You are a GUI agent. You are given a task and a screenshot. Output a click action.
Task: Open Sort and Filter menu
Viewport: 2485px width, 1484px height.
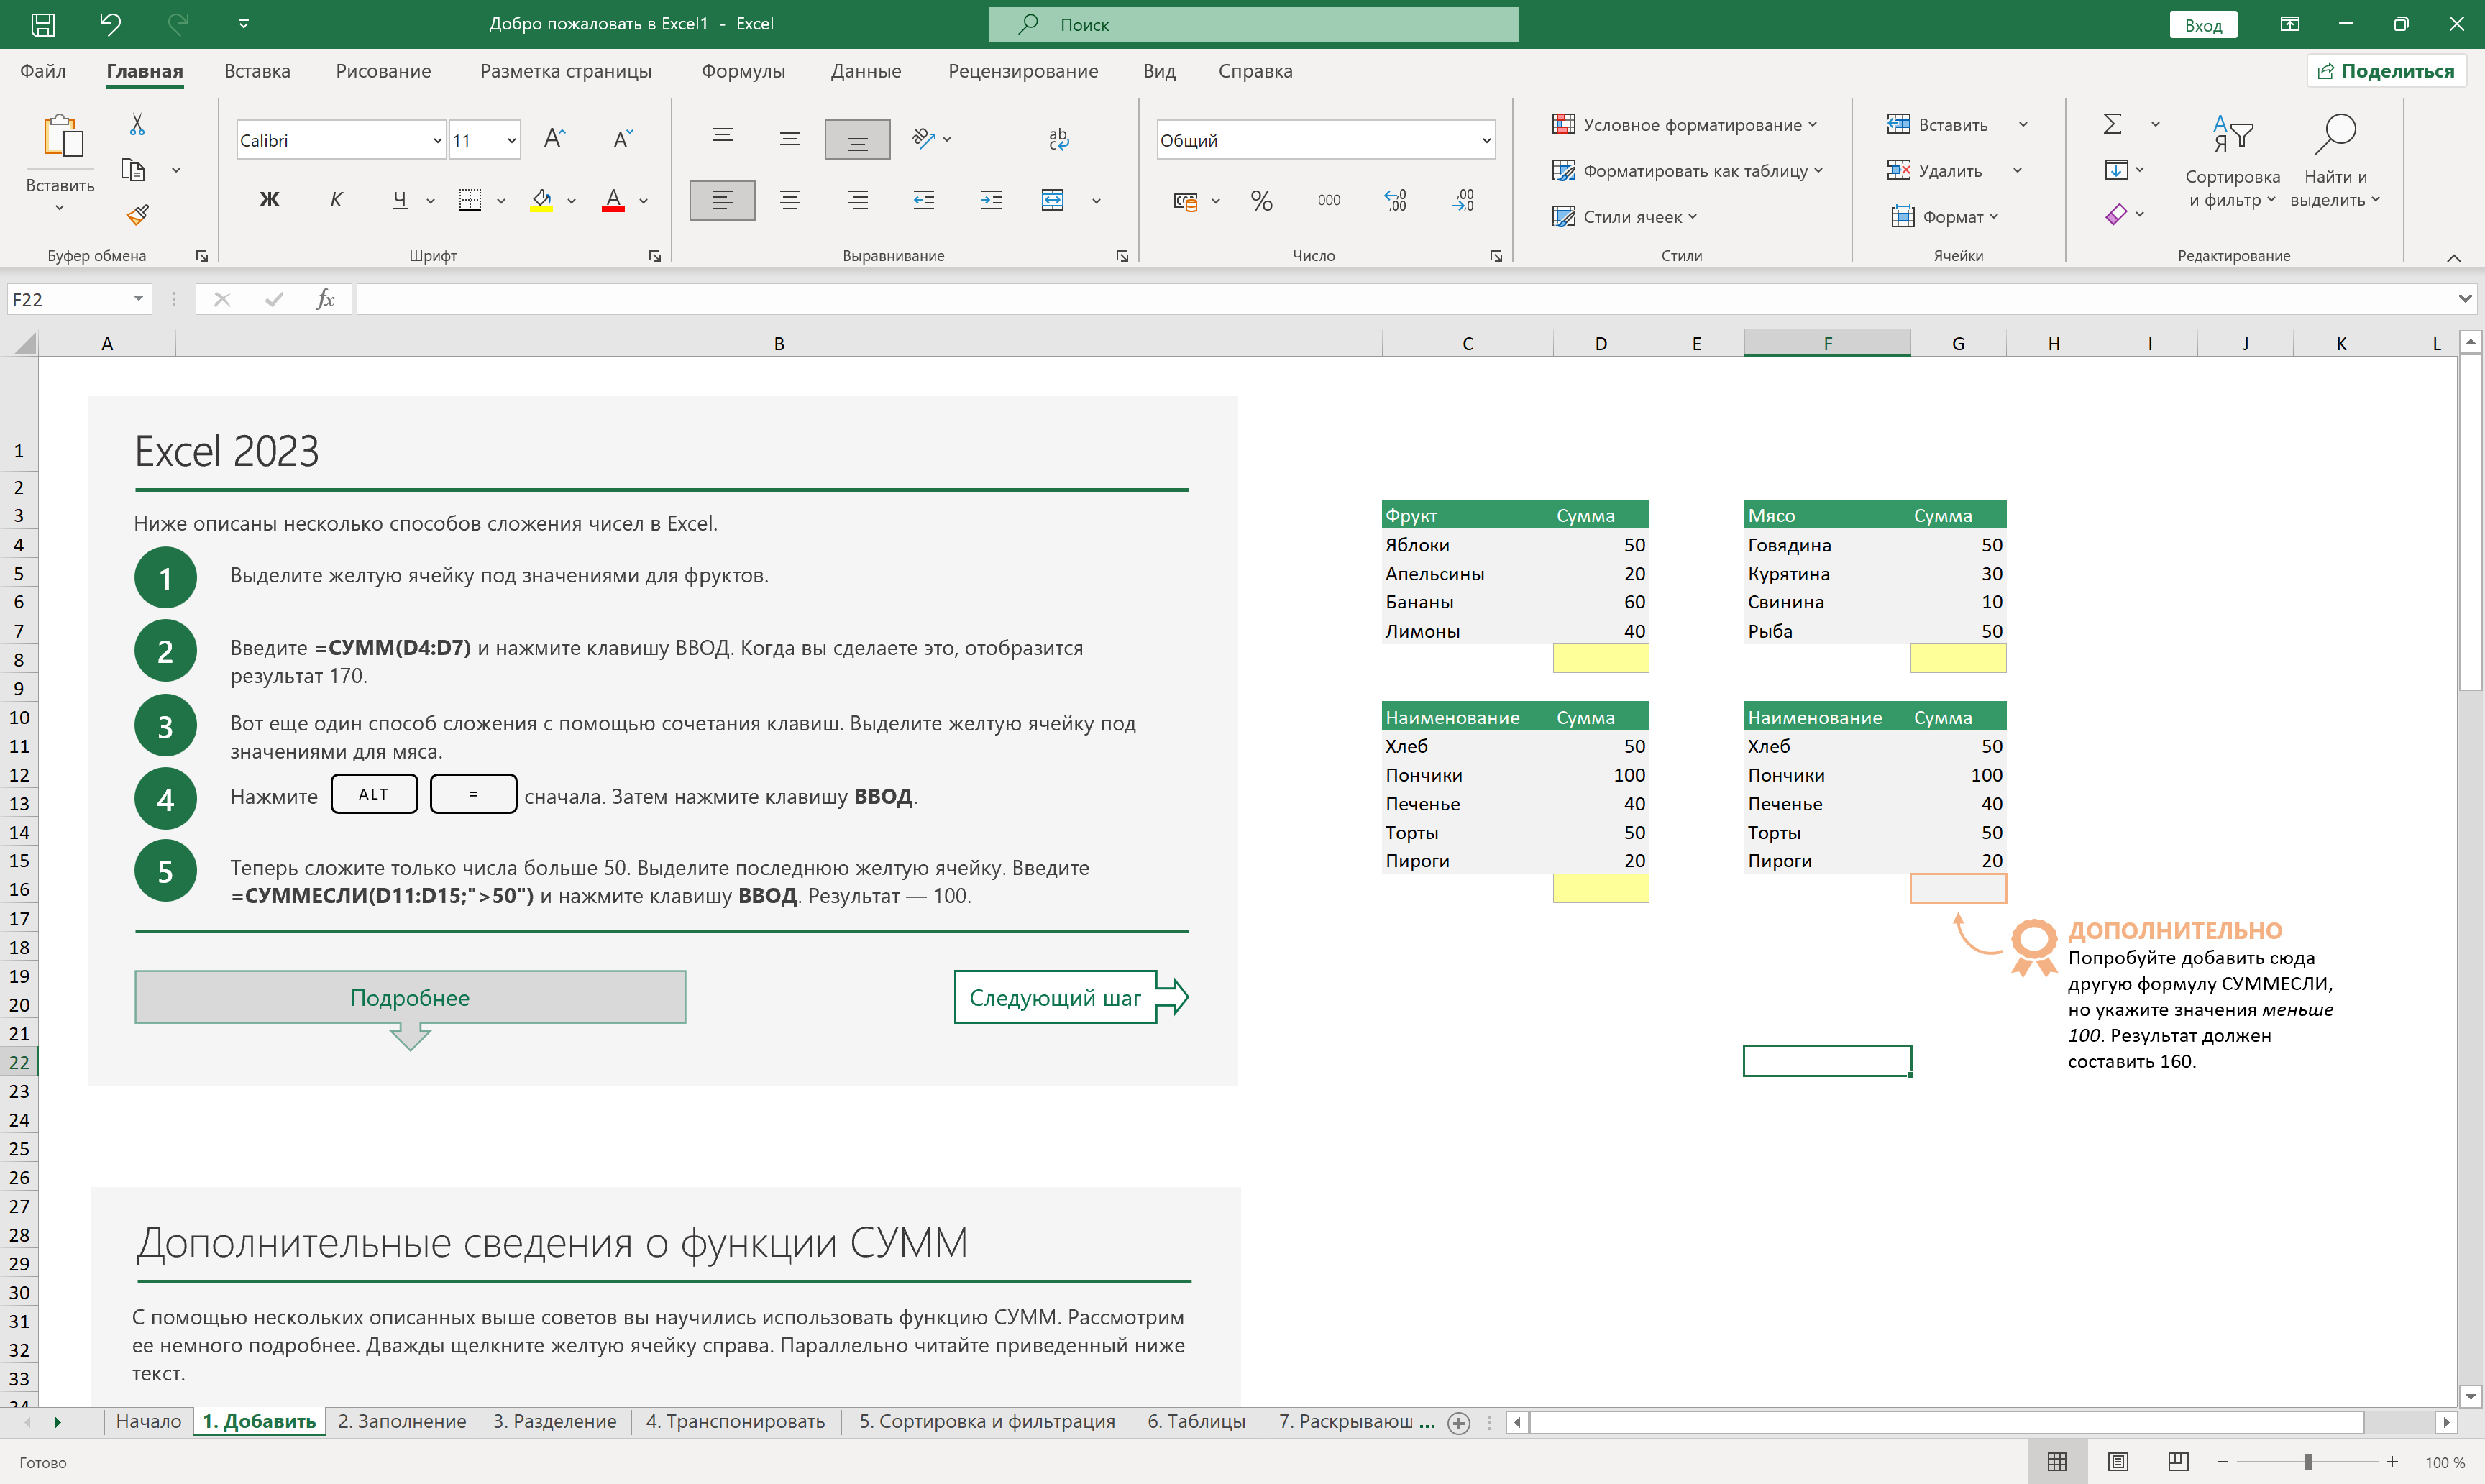point(2231,160)
